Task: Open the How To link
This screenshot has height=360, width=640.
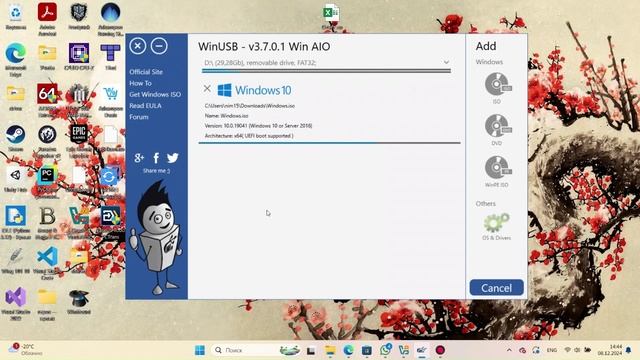Action: pos(140,83)
